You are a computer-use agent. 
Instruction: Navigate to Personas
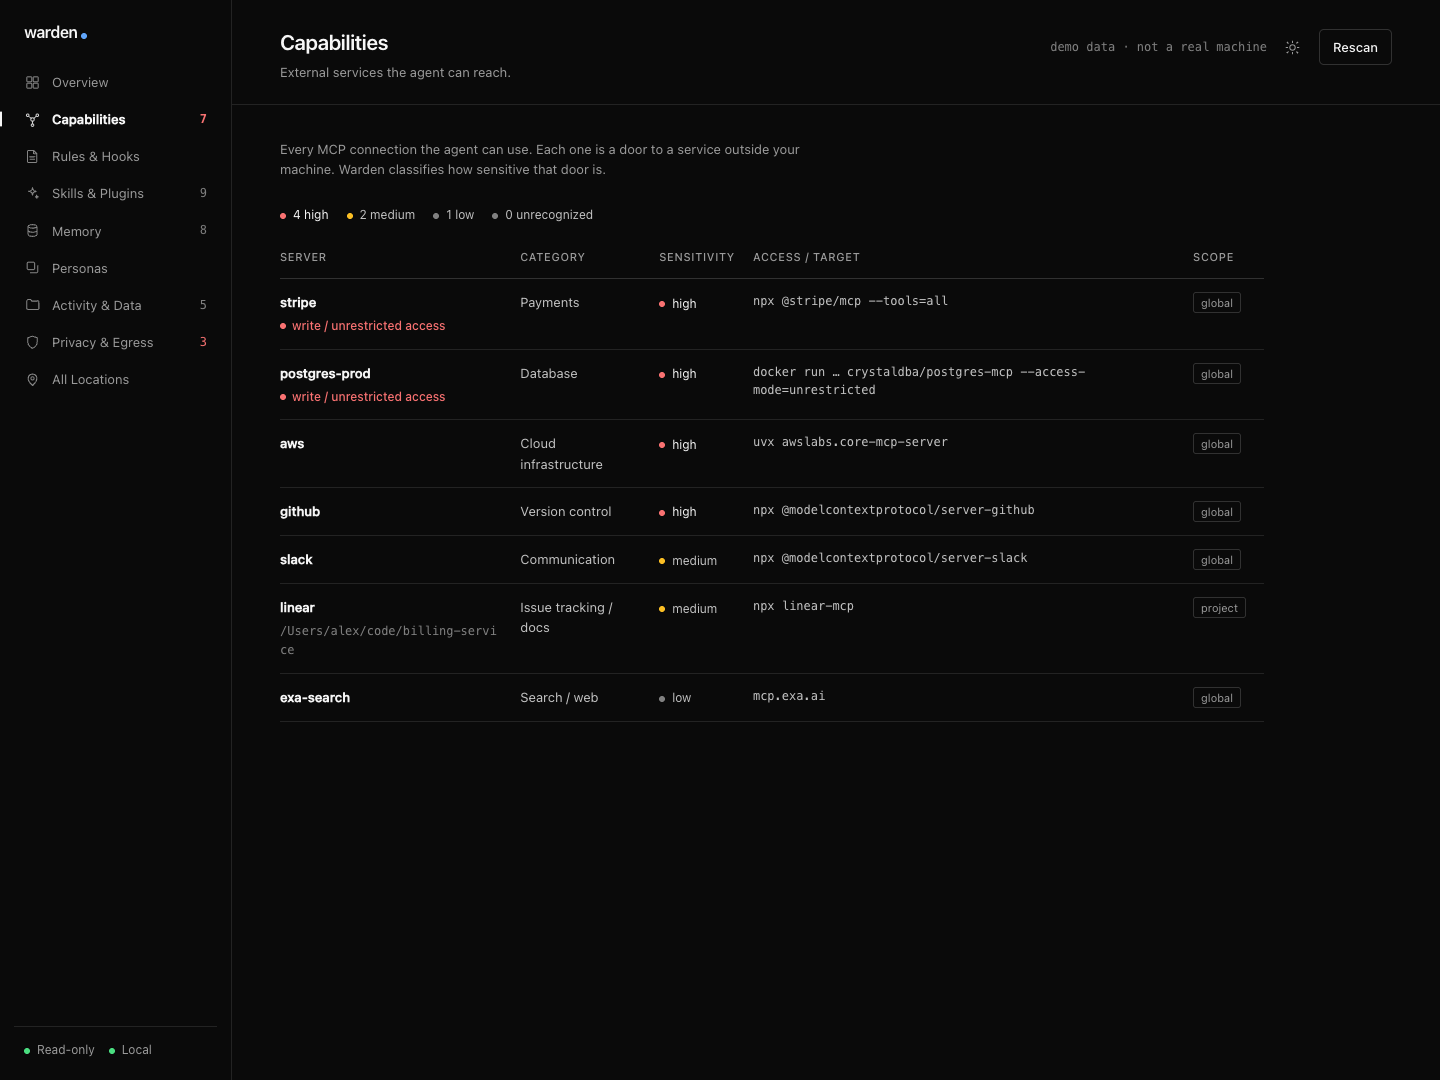116,268
